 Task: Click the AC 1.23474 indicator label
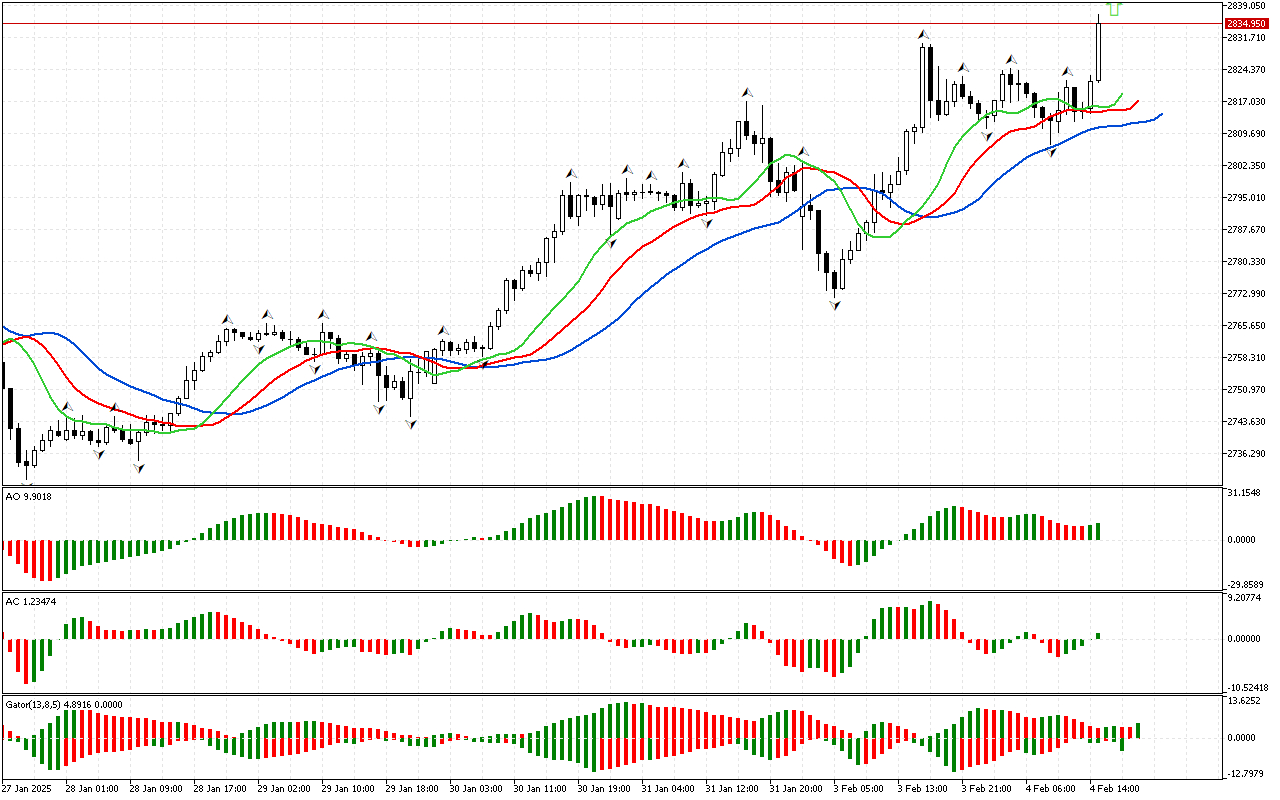(31, 601)
